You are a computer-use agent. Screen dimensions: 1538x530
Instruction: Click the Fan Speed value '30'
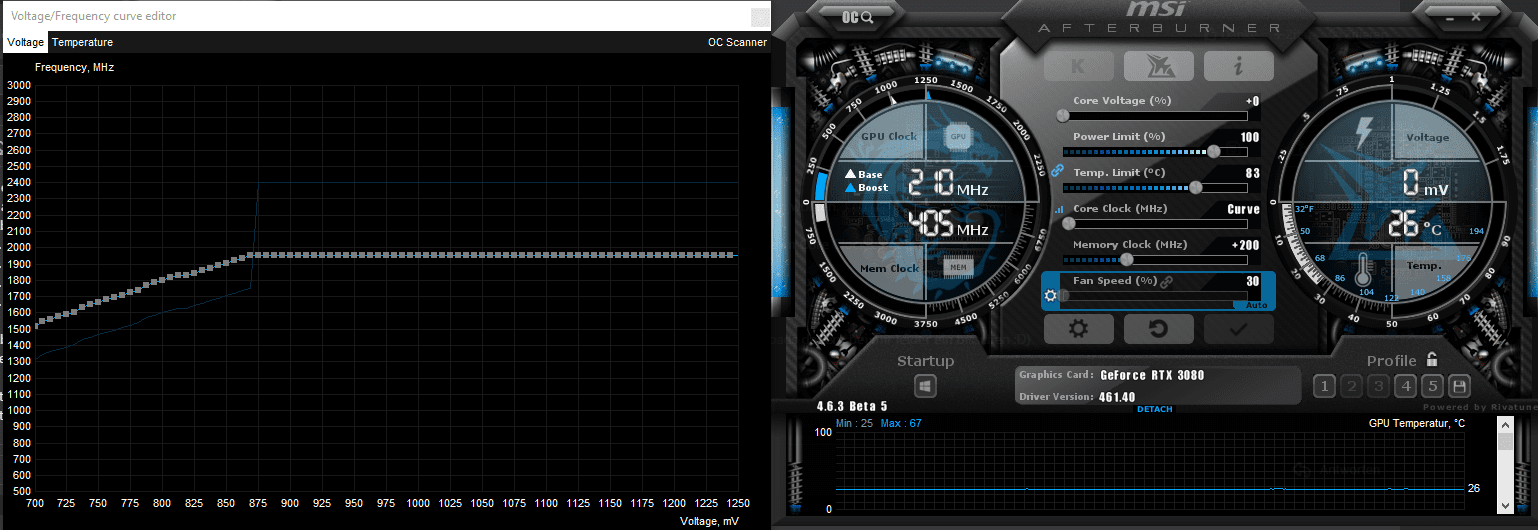click(1253, 282)
